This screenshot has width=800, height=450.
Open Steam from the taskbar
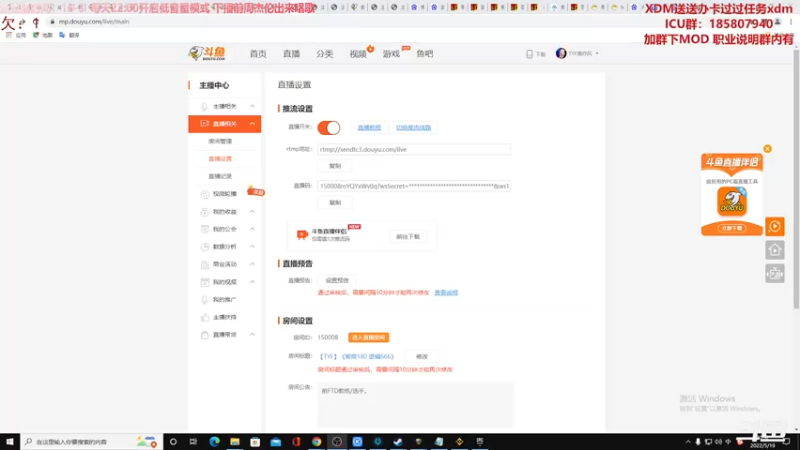398,441
